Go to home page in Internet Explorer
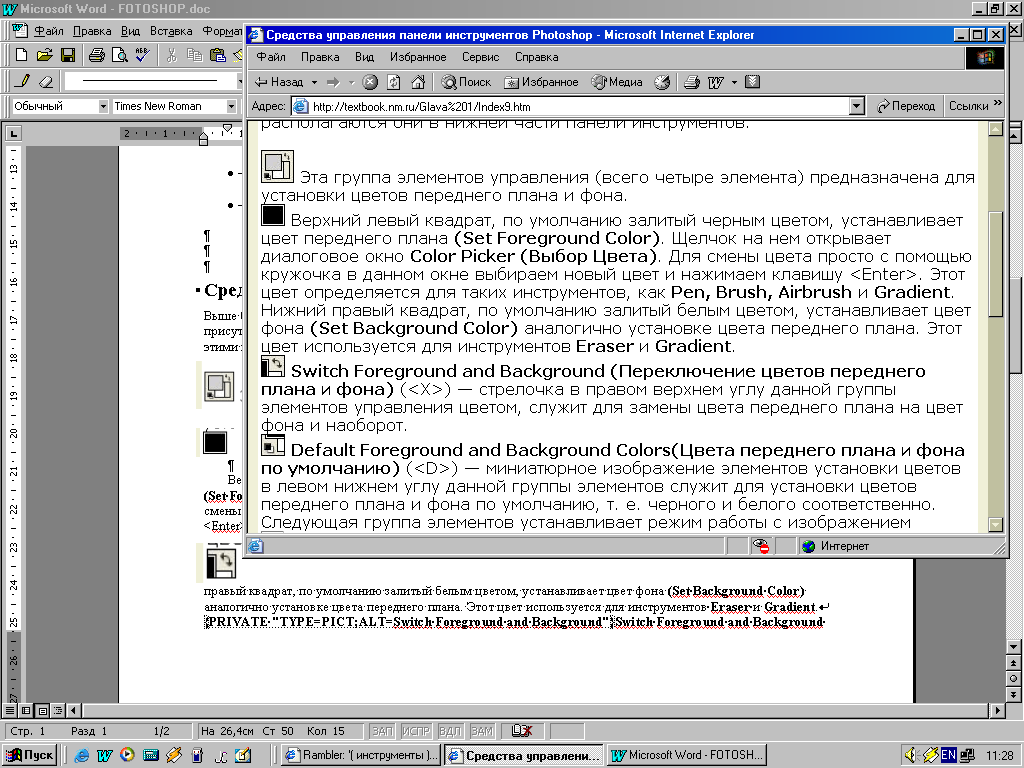1024x768 pixels. pyautogui.click(x=418, y=82)
